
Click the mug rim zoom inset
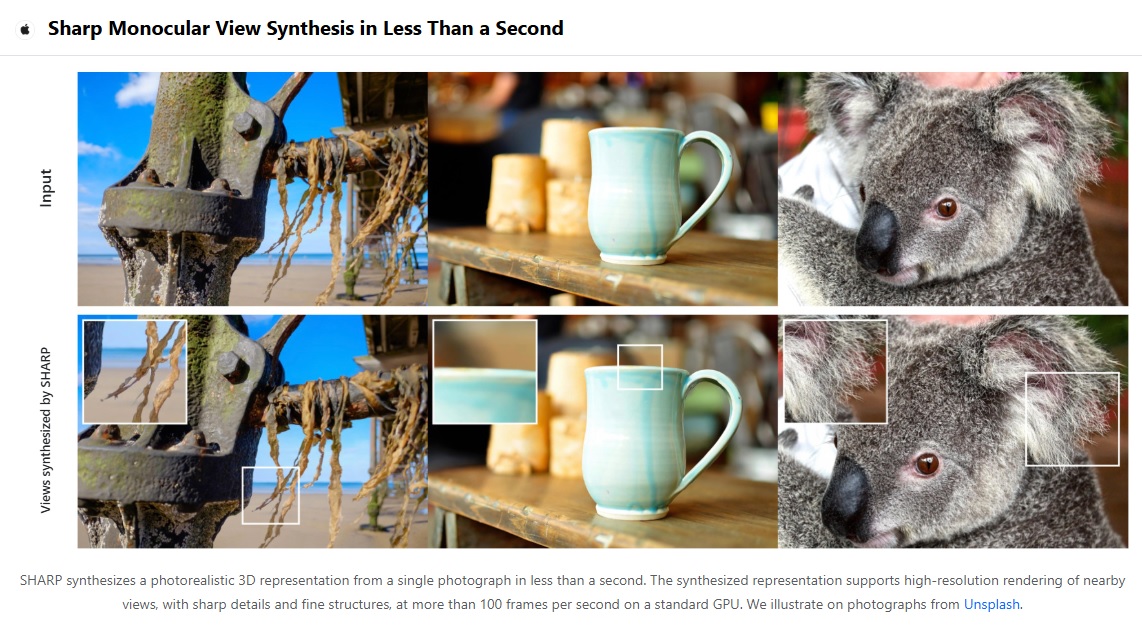coord(485,372)
